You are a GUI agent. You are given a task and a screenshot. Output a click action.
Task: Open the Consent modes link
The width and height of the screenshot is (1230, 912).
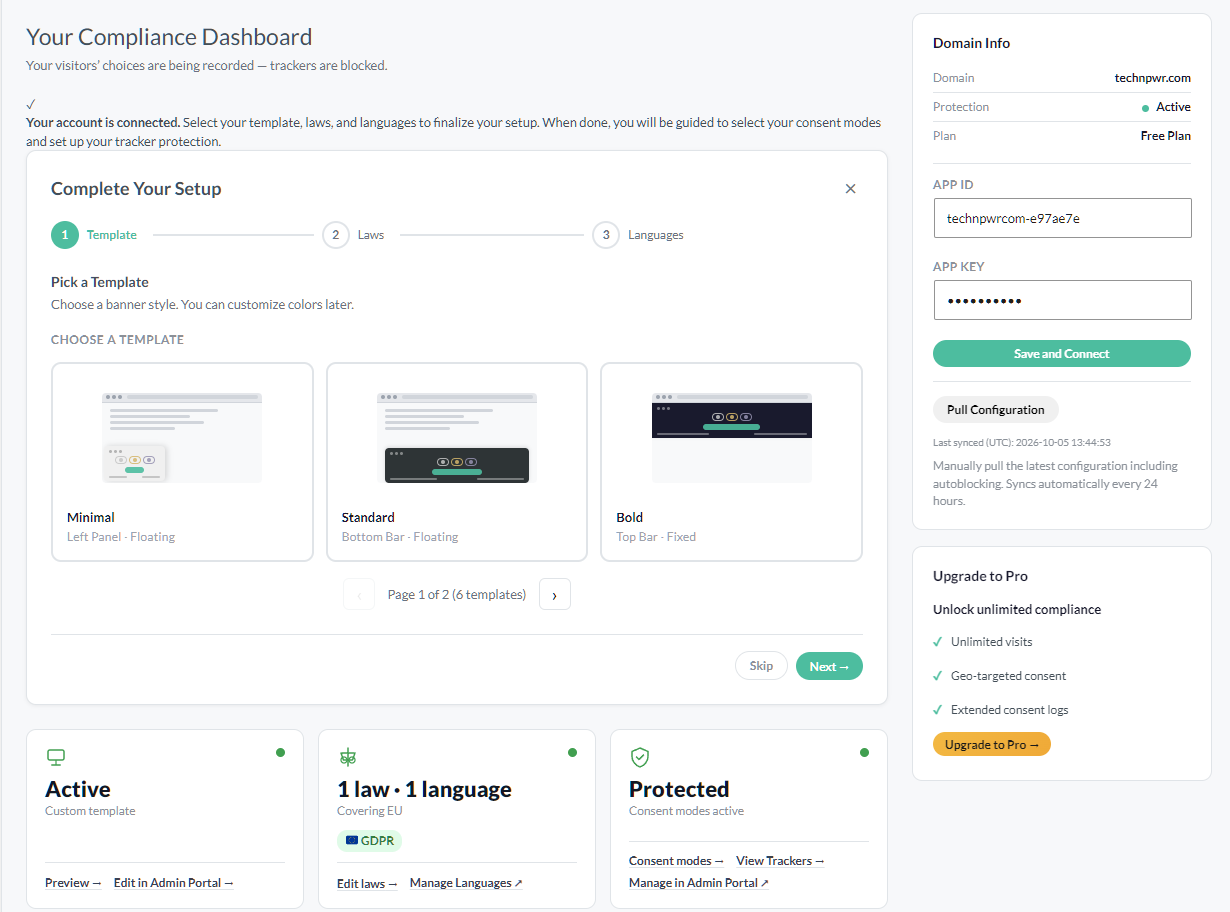[677, 861]
